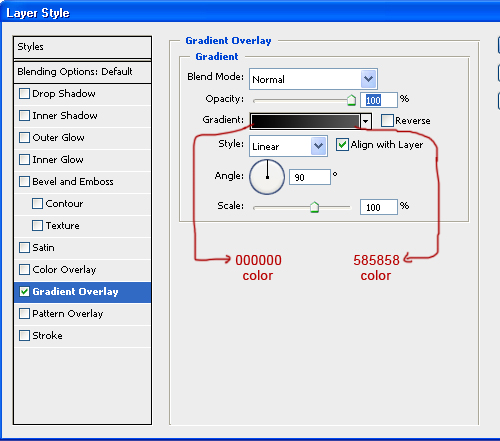Image resolution: width=500 pixels, height=441 pixels.
Task: Enable the Contour checkbox
Action: (37, 204)
